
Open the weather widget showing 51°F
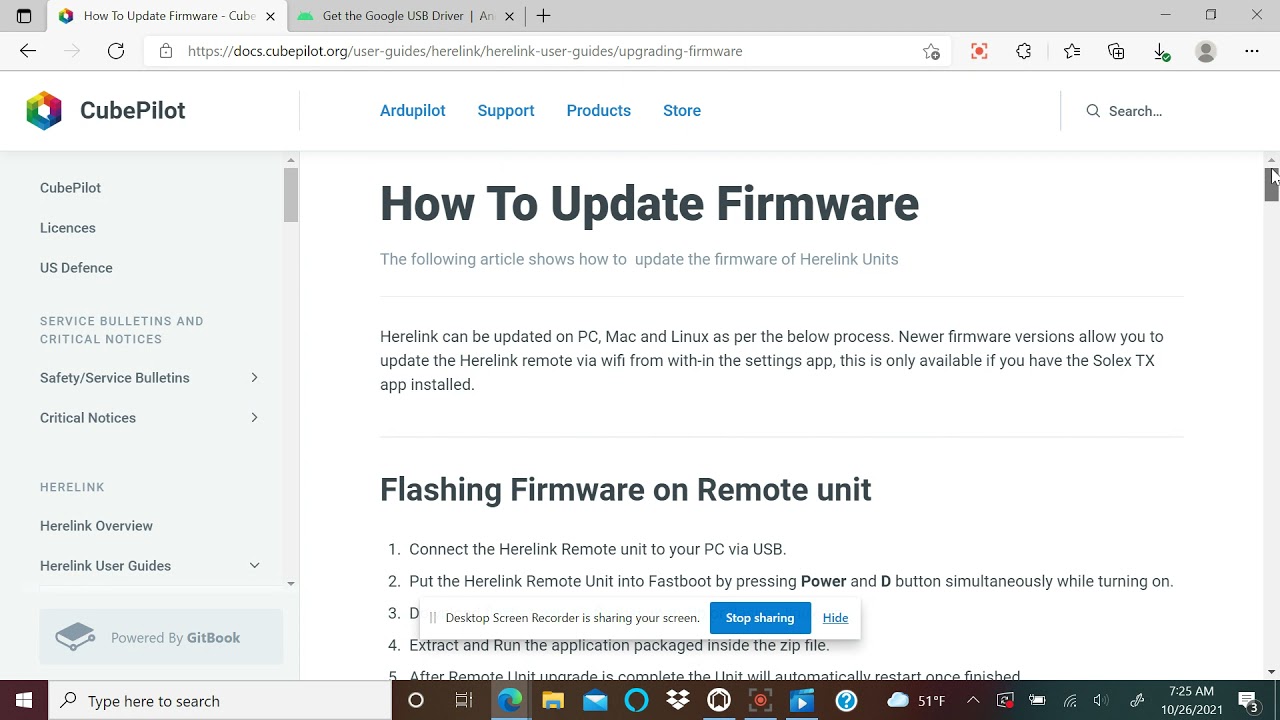pyautogui.click(x=916, y=701)
